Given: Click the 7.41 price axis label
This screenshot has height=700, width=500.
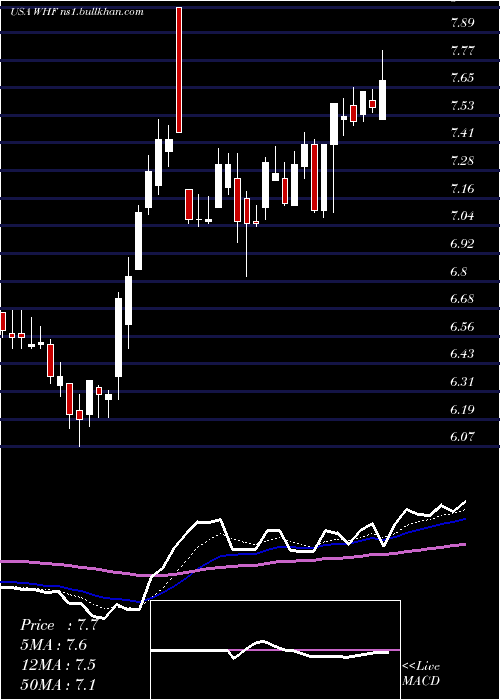Looking at the screenshot, I should (462, 133).
